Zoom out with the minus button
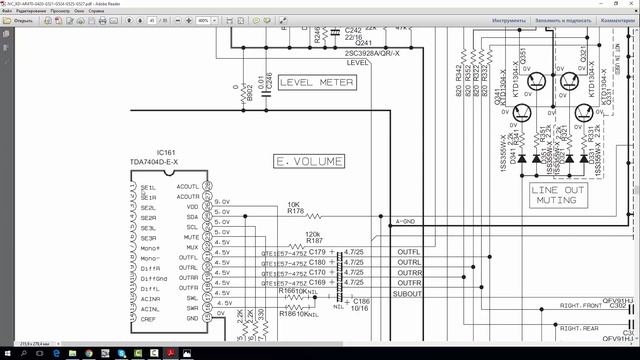640x360 pixels. pos(178,20)
